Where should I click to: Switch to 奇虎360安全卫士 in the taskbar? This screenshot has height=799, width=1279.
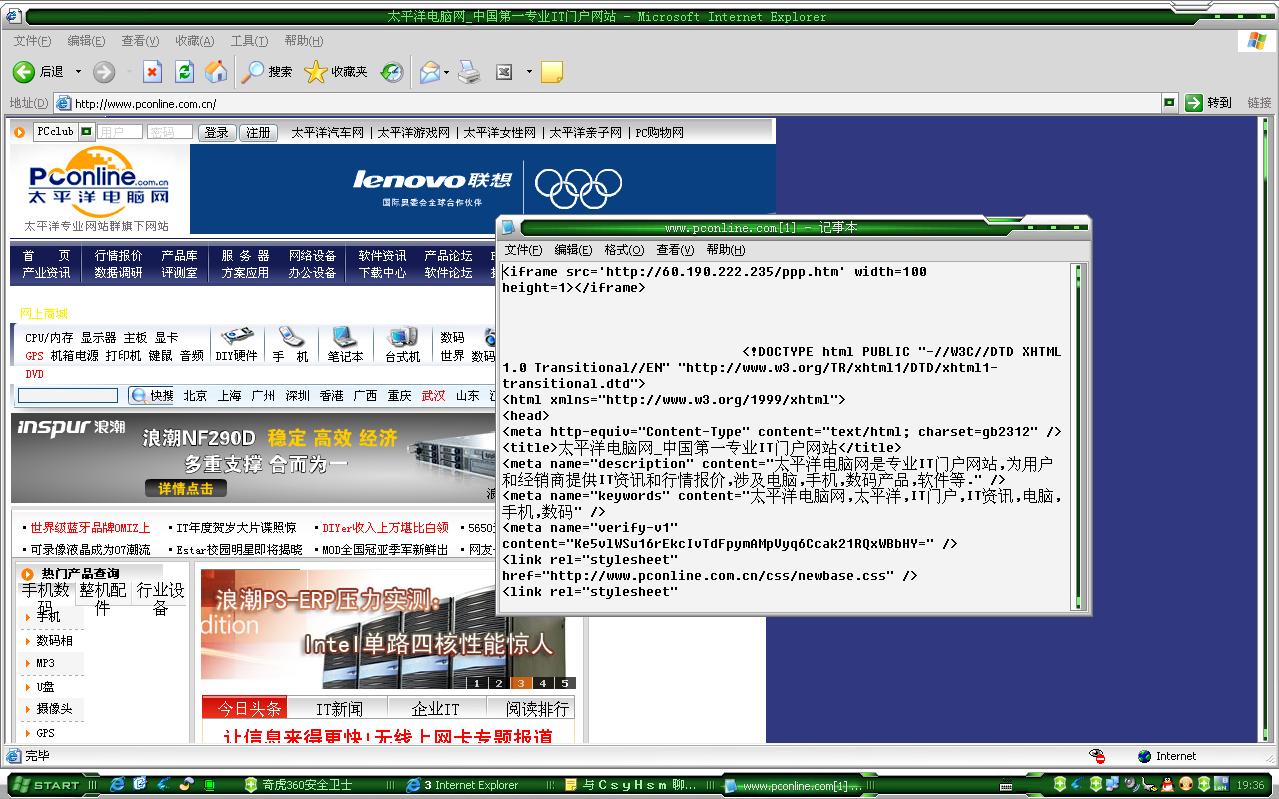point(299,785)
